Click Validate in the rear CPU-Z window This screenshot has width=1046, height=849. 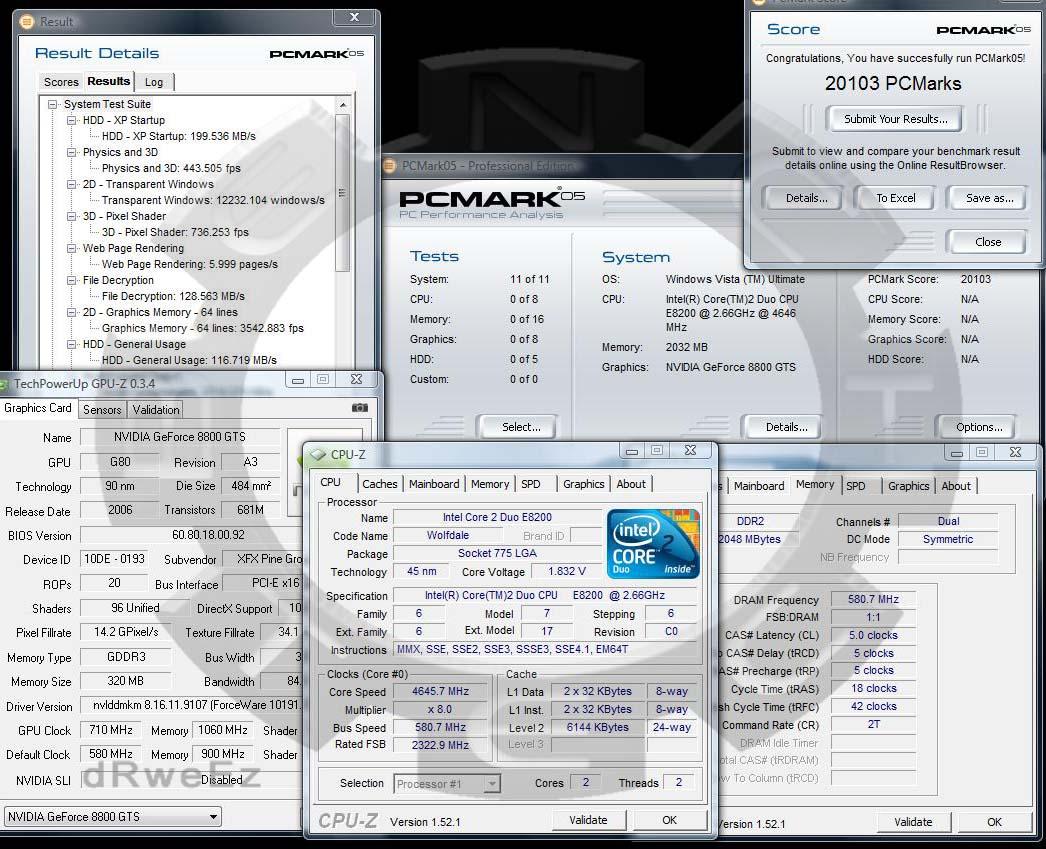click(913, 822)
